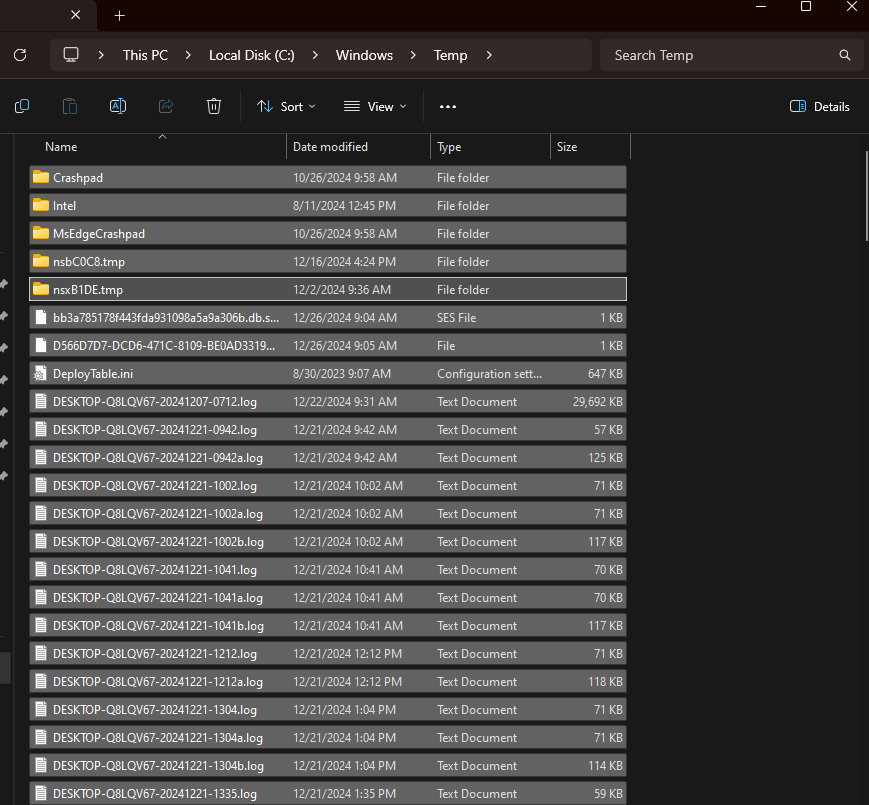Click icon of DESKTOP-Q8LQV67-20241221-0942a.log
The height and width of the screenshot is (805, 869).
coord(40,457)
